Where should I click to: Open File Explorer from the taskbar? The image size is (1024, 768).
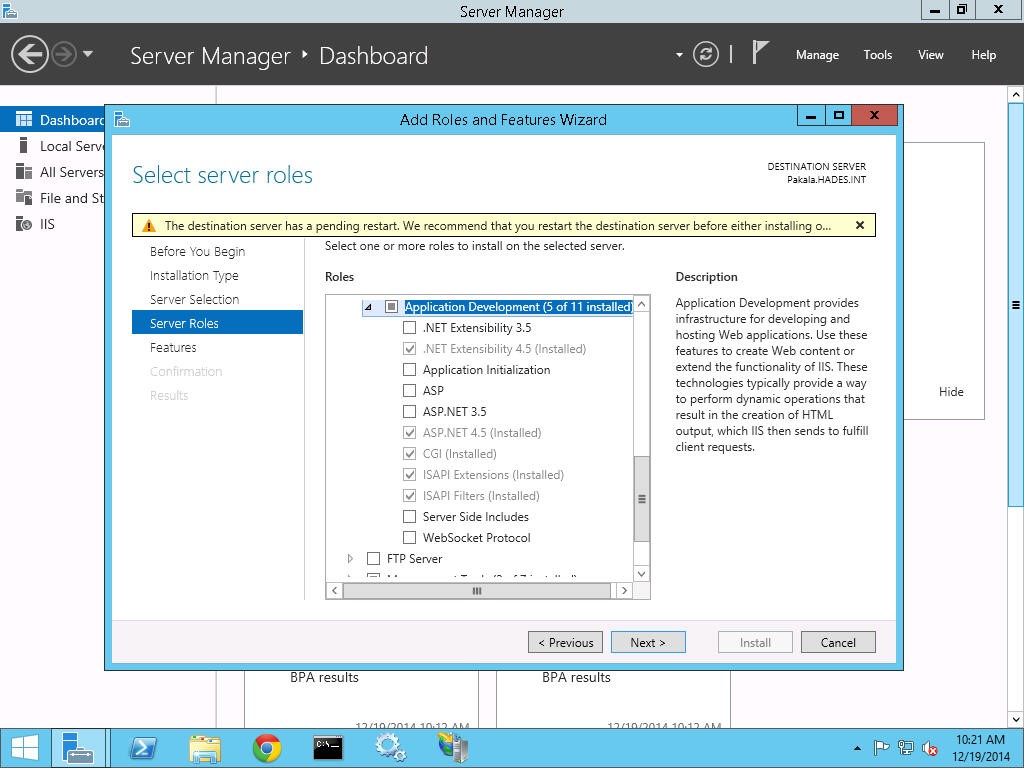204,748
